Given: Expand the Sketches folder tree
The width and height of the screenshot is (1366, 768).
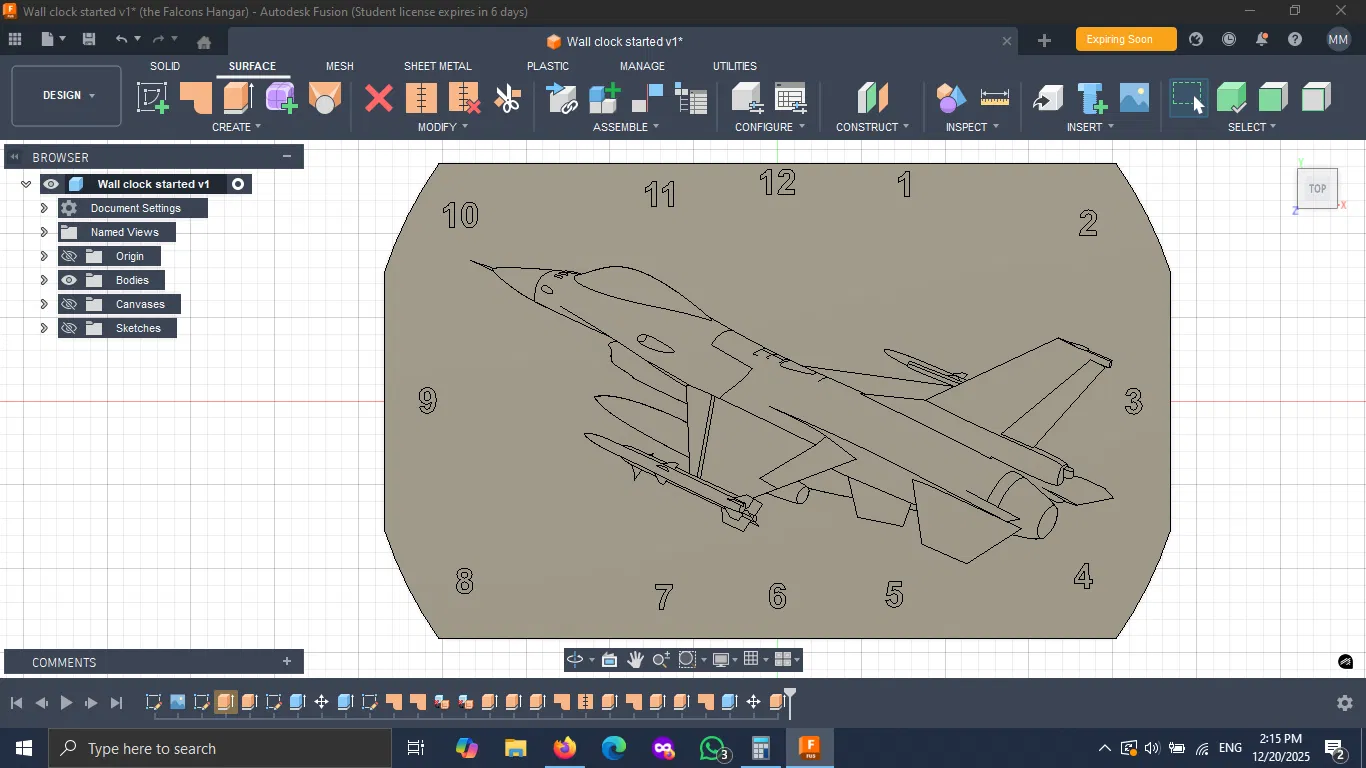Looking at the screenshot, I should [x=44, y=328].
